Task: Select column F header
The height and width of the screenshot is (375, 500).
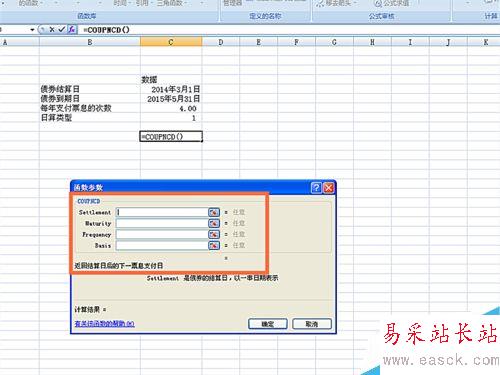Action: (297, 42)
